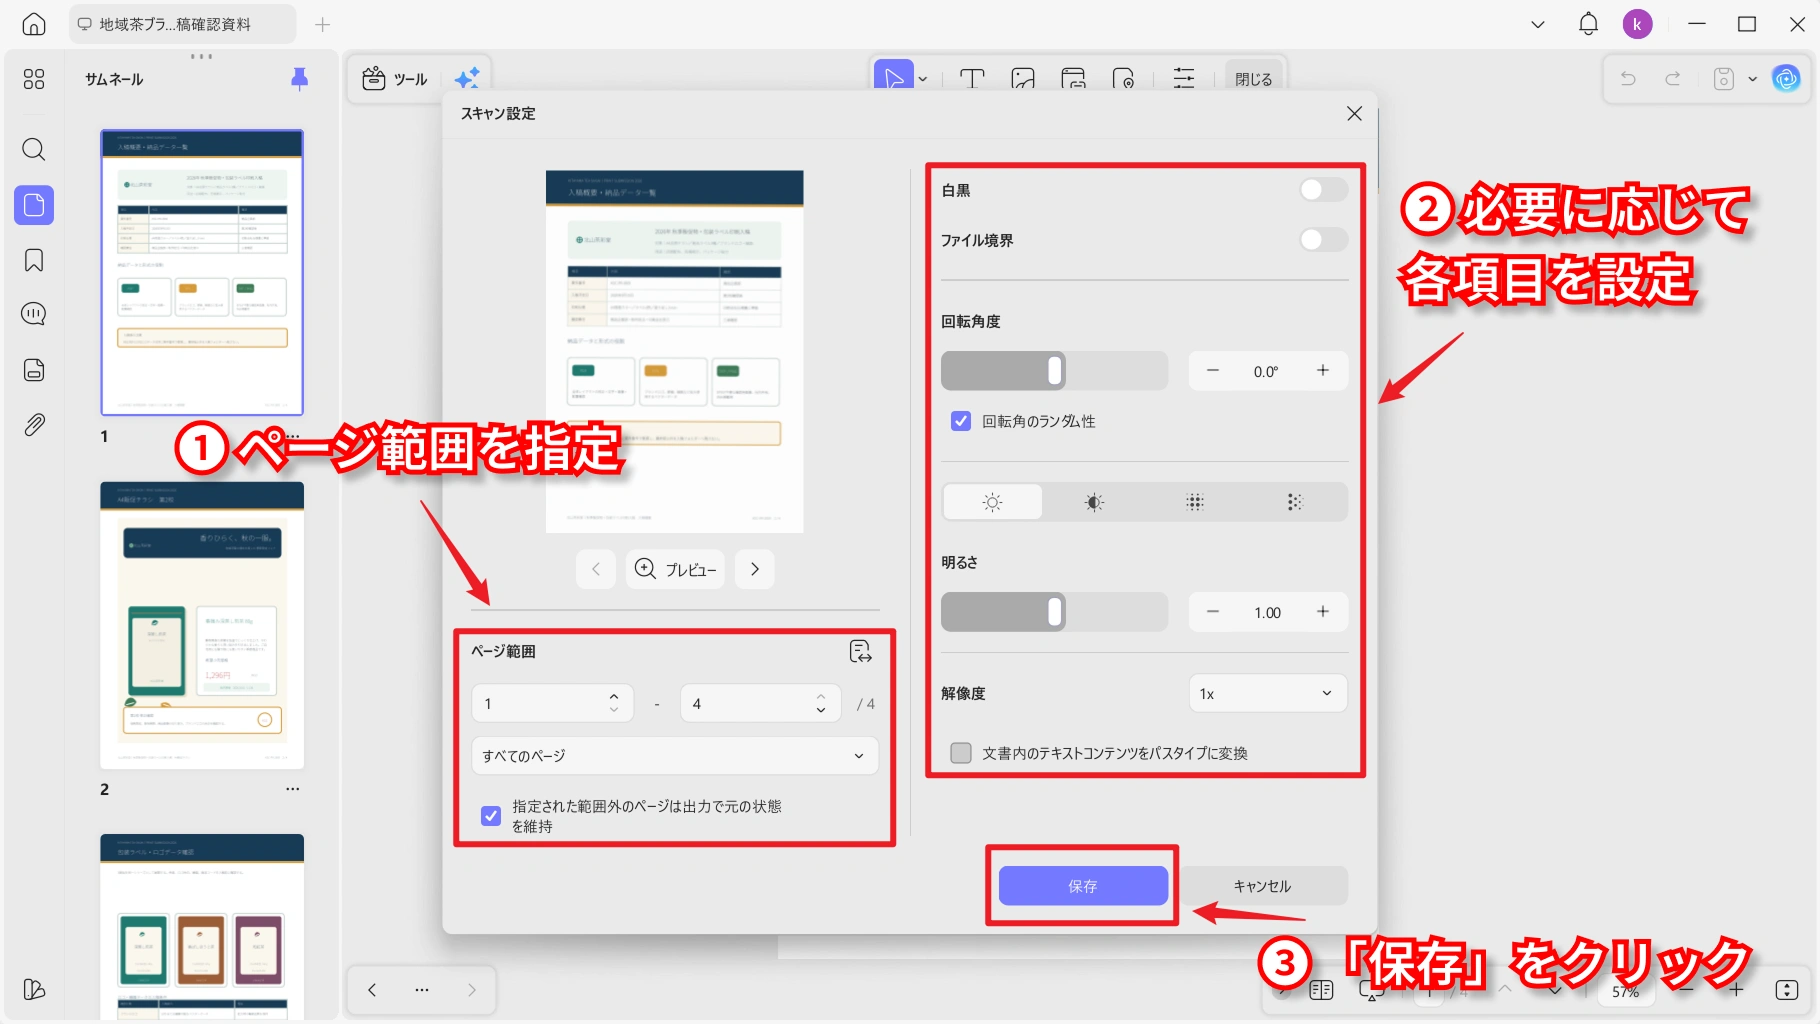Select the cursor selection tool
This screenshot has width=1820, height=1024.
(x=893, y=78)
